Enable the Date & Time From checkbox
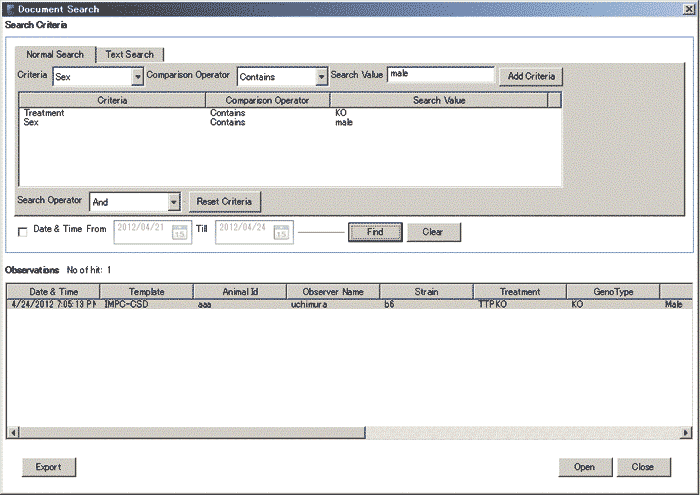 pyautogui.click(x=22, y=232)
